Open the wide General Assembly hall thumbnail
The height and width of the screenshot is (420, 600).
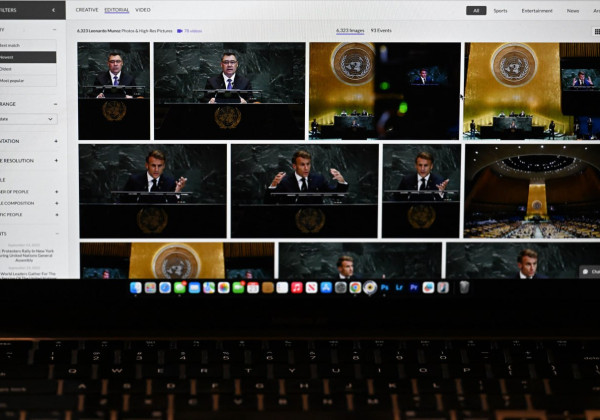tap(532, 191)
